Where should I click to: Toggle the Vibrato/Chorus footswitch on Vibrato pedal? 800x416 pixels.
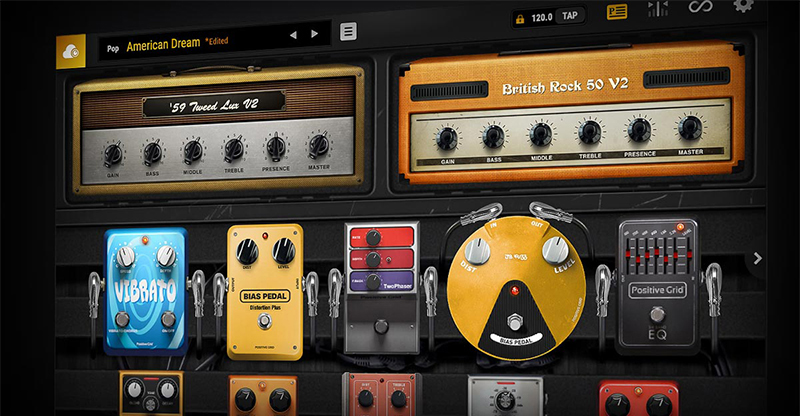(x=122, y=320)
